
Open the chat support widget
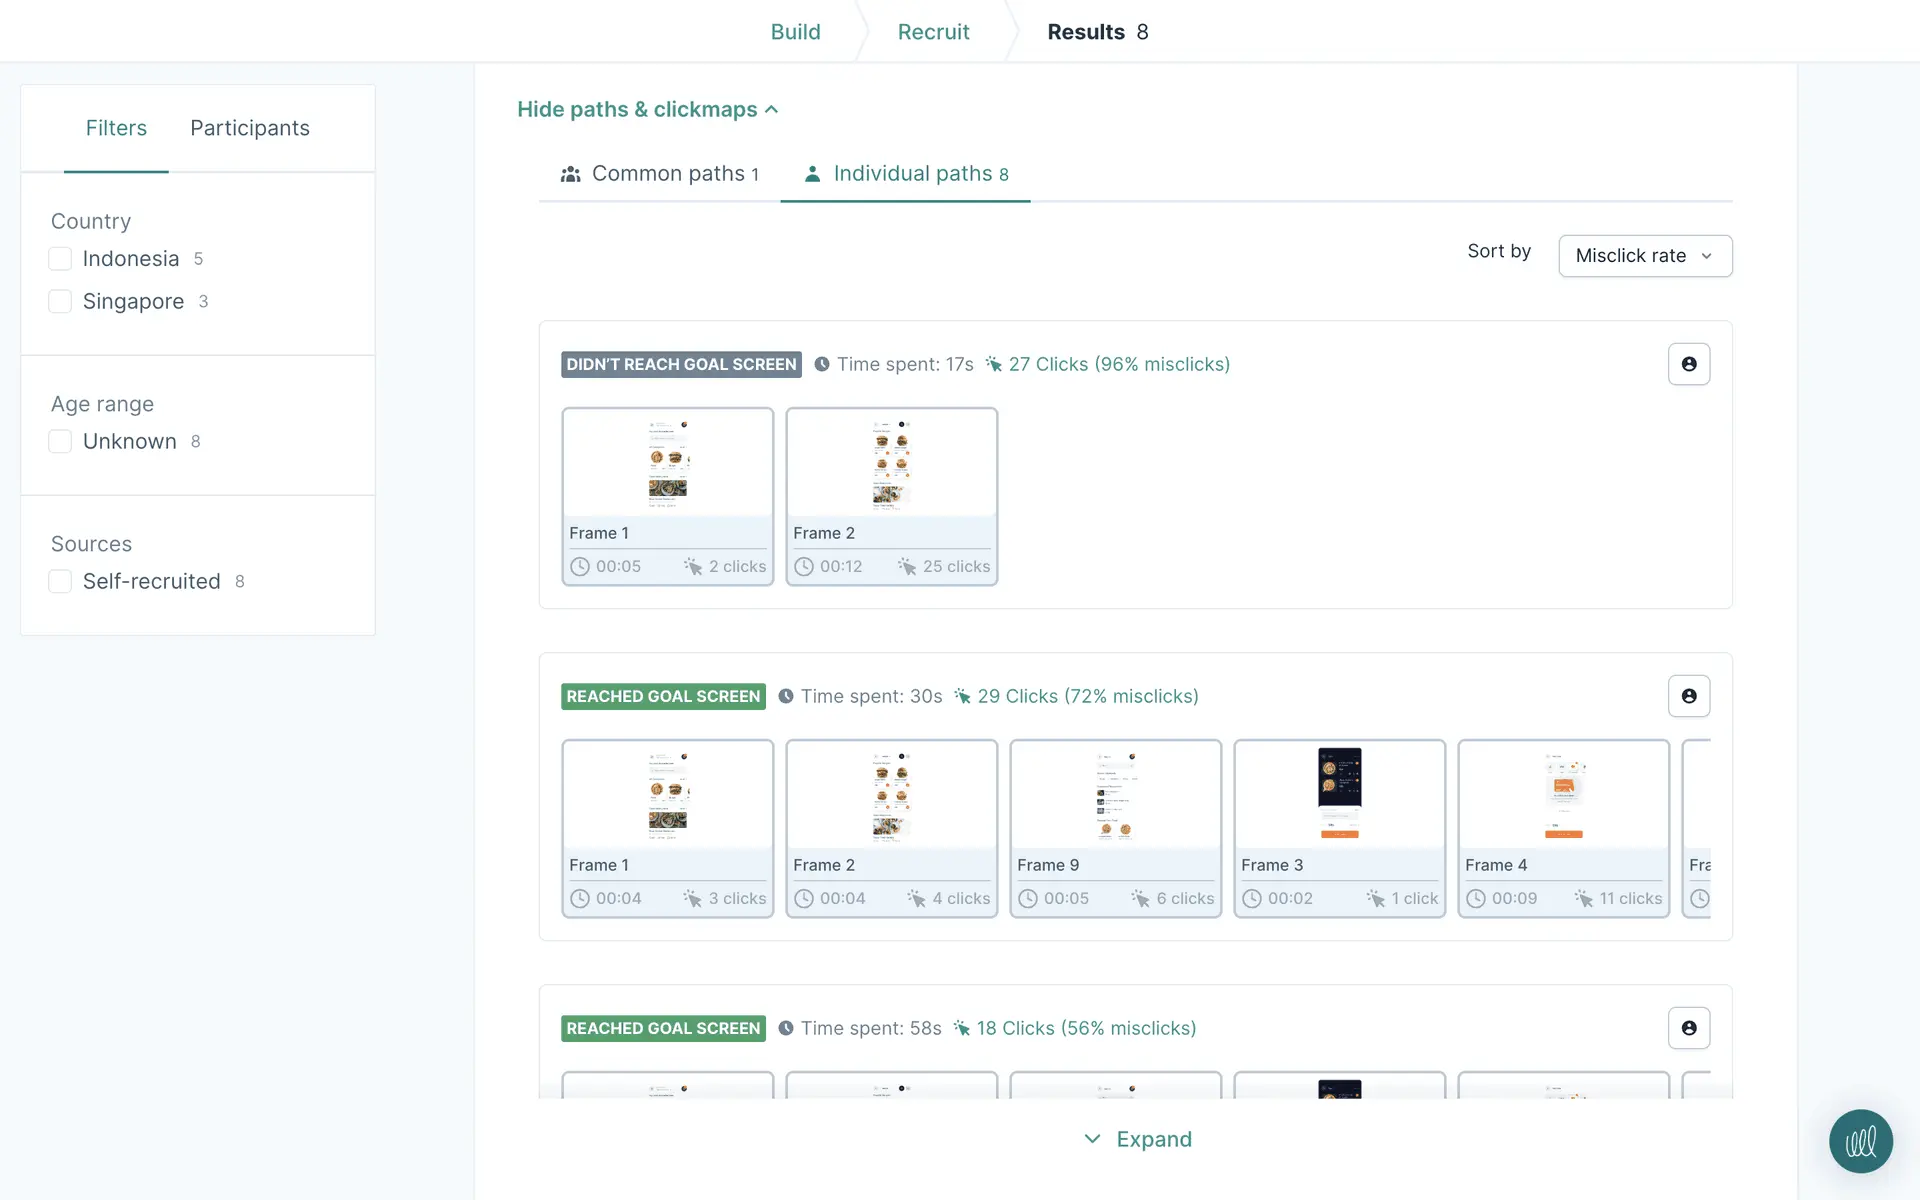[1860, 1141]
